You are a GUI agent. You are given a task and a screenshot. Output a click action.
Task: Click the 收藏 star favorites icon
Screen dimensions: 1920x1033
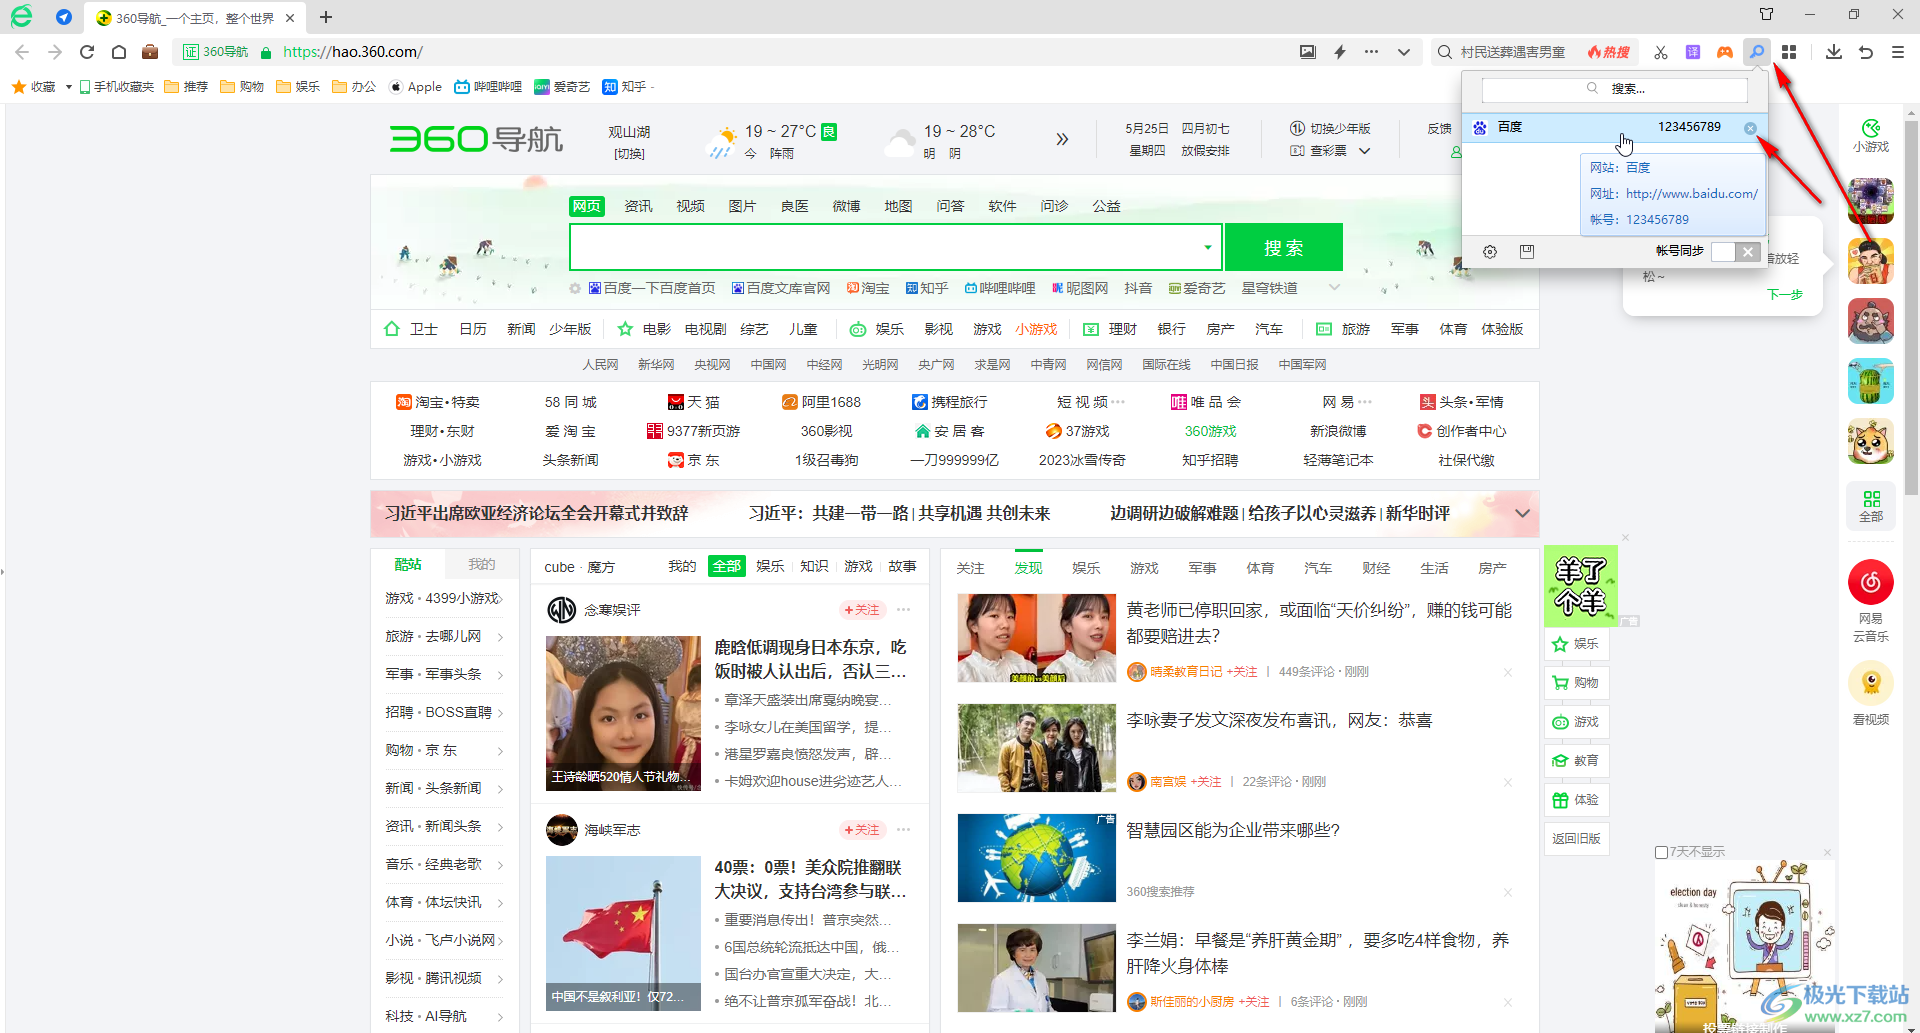(x=18, y=87)
